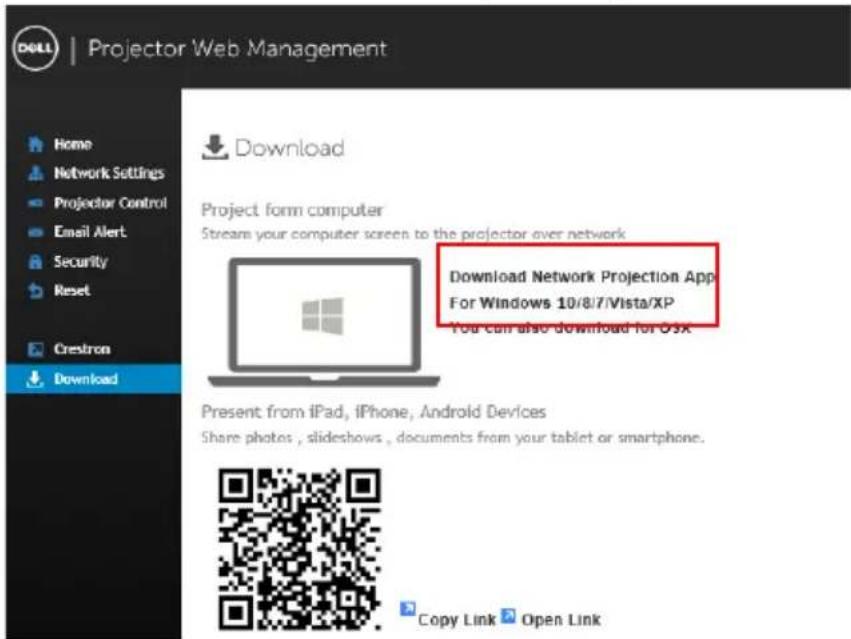The image size is (851, 639).
Task: Click For Windows 10/8/7/Vista/XP link
Action: 562,303
